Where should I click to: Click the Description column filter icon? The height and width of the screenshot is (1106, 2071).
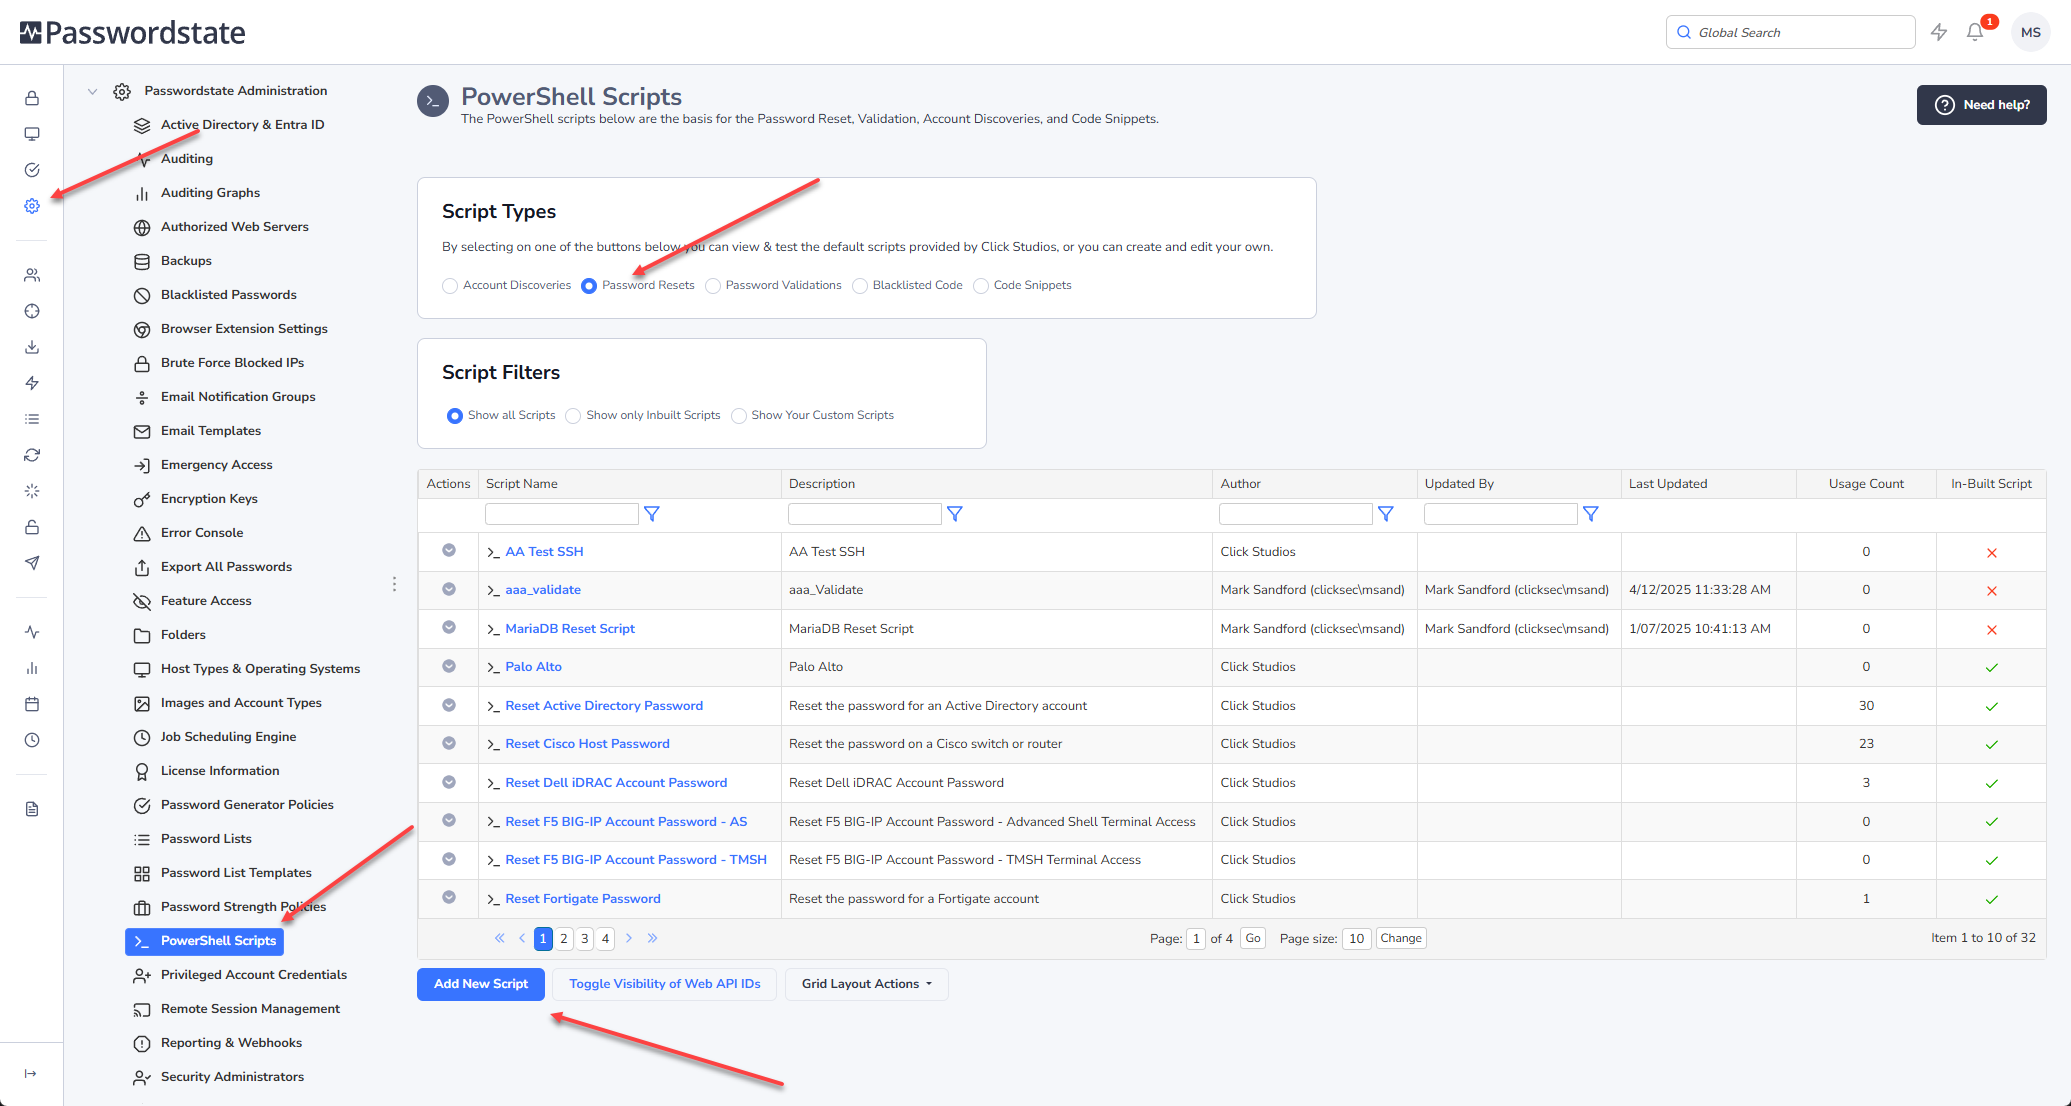point(955,514)
